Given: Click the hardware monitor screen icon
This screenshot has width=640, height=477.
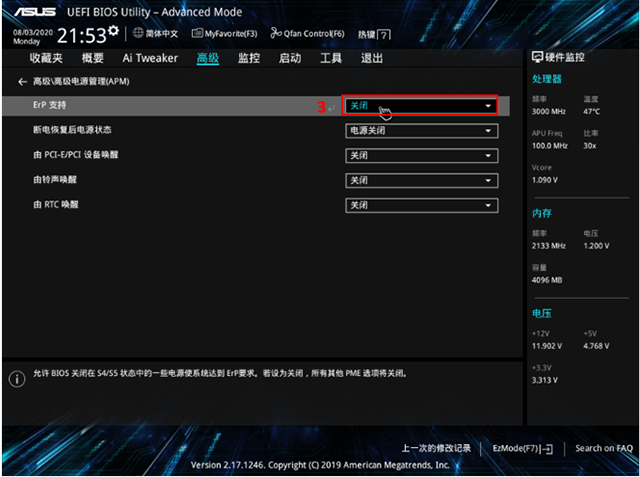Looking at the screenshot, I should pos(538,57).
